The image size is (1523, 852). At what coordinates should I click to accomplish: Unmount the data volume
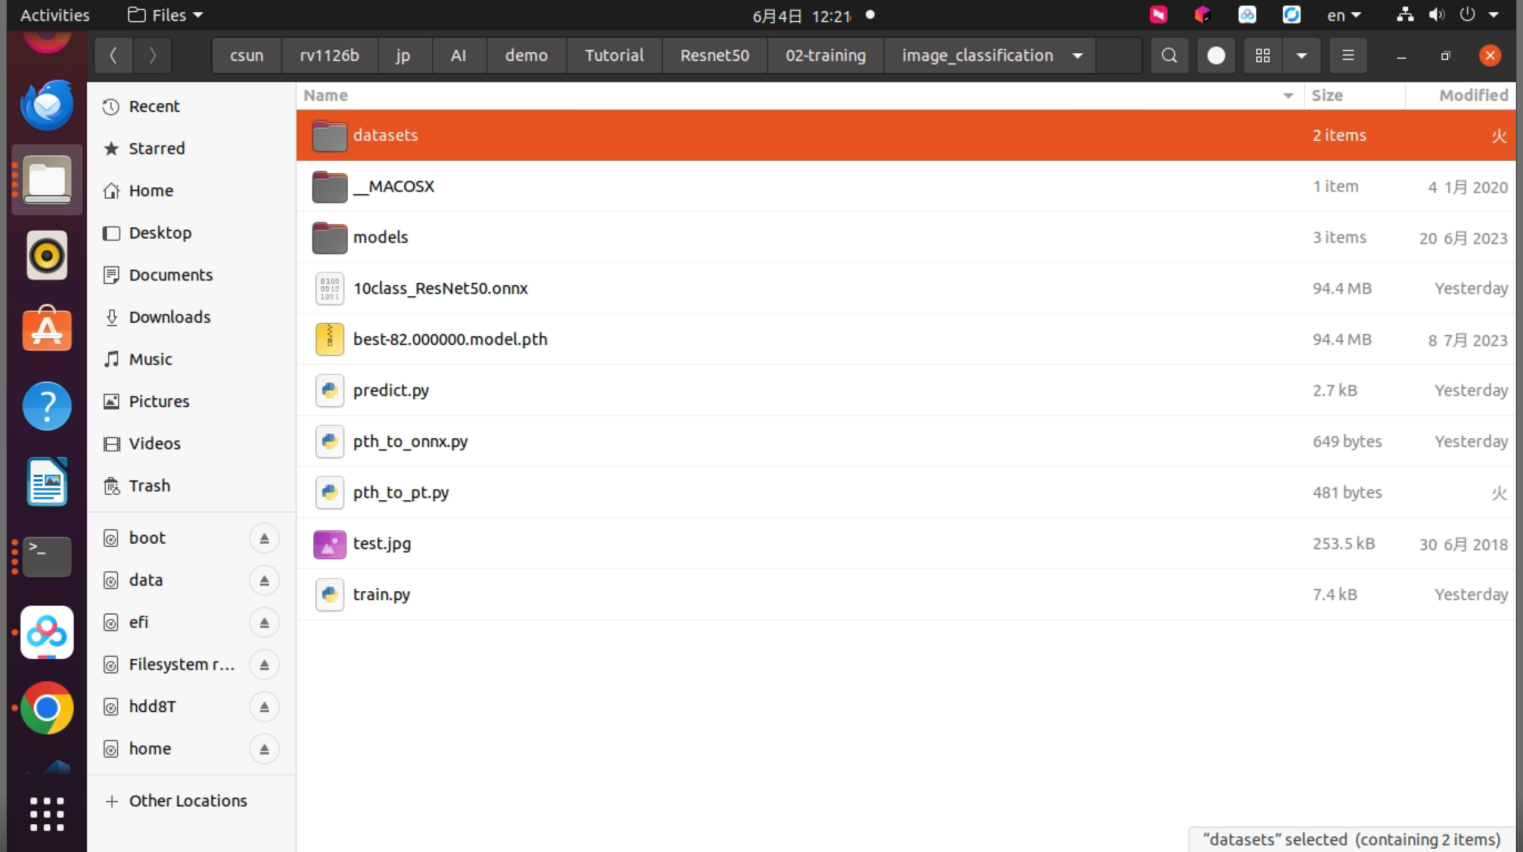pyautogui.click(x=264, y=580)
